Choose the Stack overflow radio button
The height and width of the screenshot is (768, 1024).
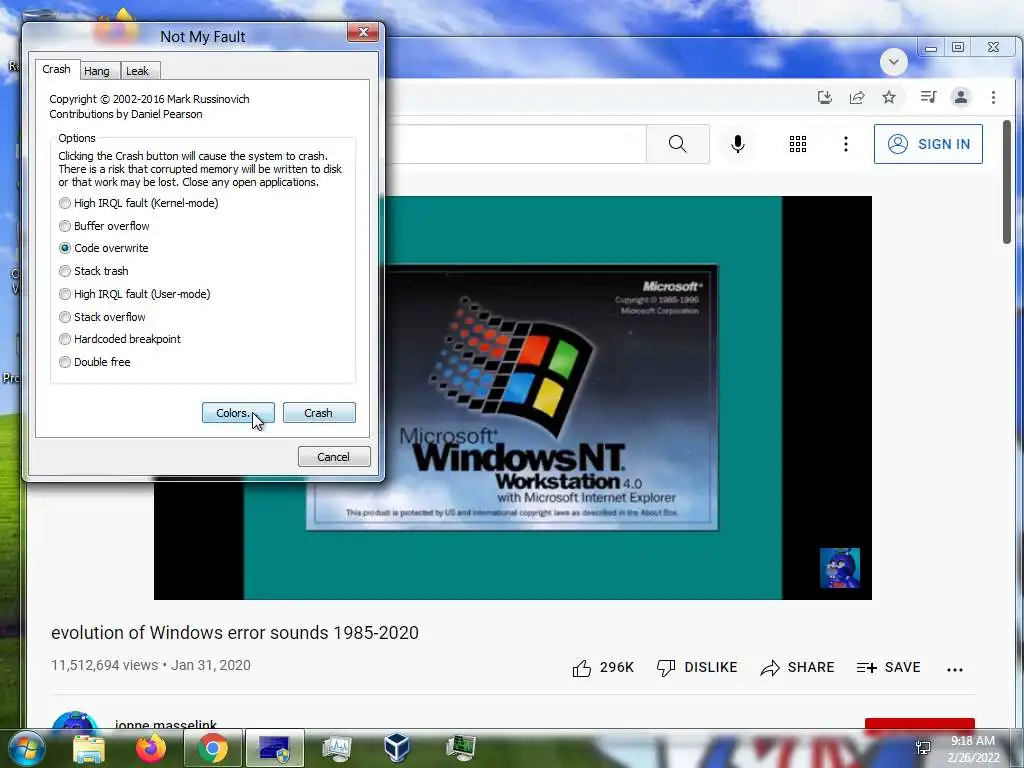click(x=103, y=317)
